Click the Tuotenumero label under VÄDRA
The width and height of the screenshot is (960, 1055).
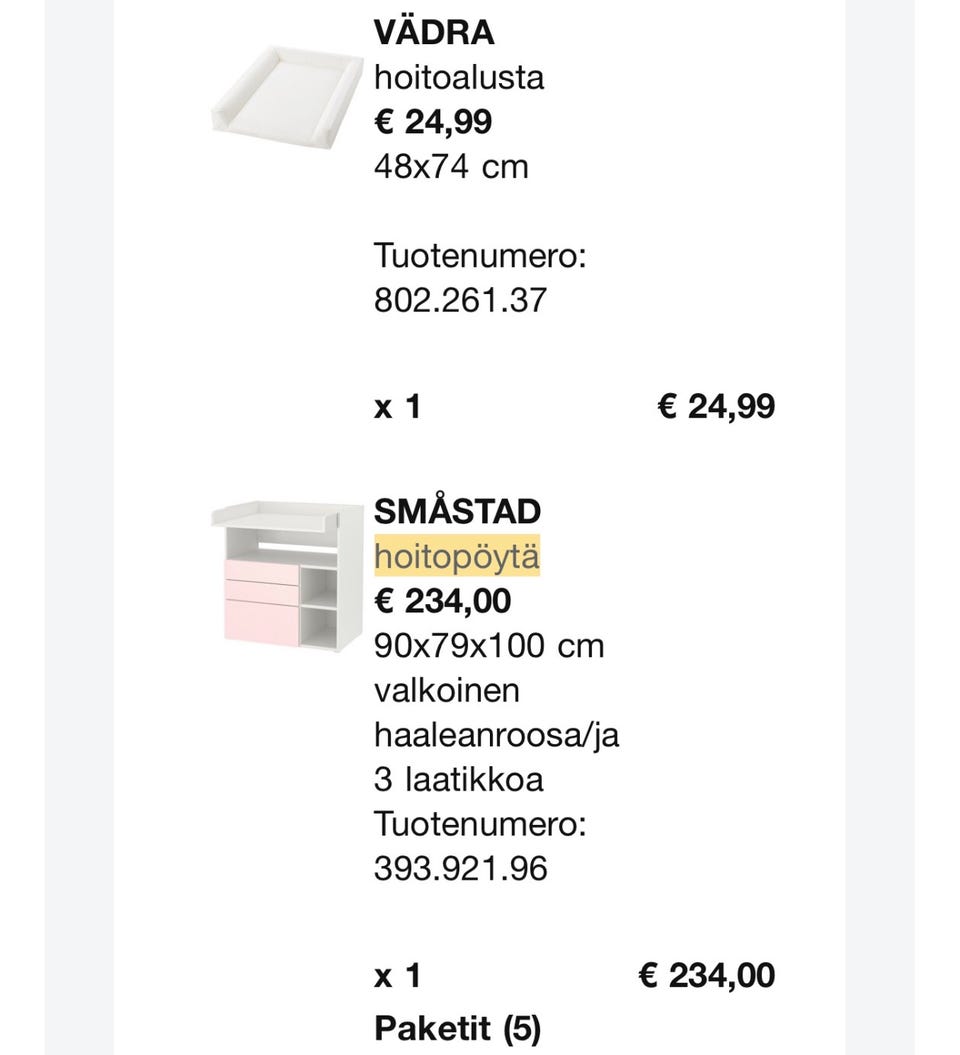(x=479, y=255)
